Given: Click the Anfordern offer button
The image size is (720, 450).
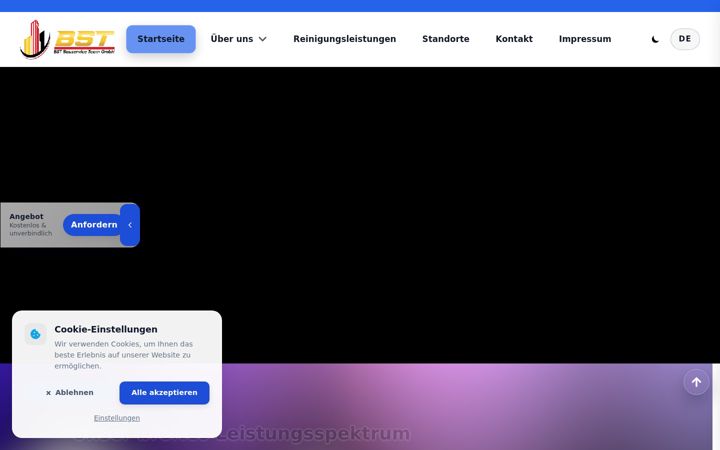Looking at the screenshot, I should (93, 225).
